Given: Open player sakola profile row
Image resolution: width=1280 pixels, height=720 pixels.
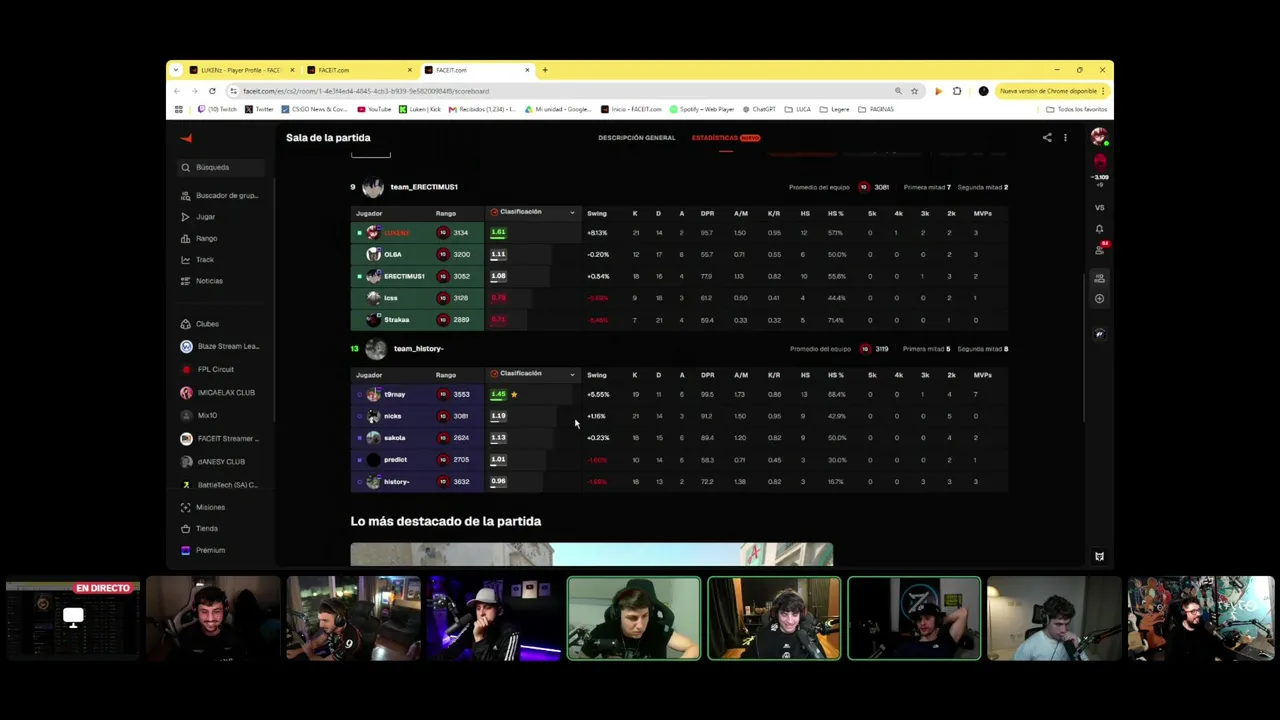Looking at the screenshot, I should pos(394,438).
